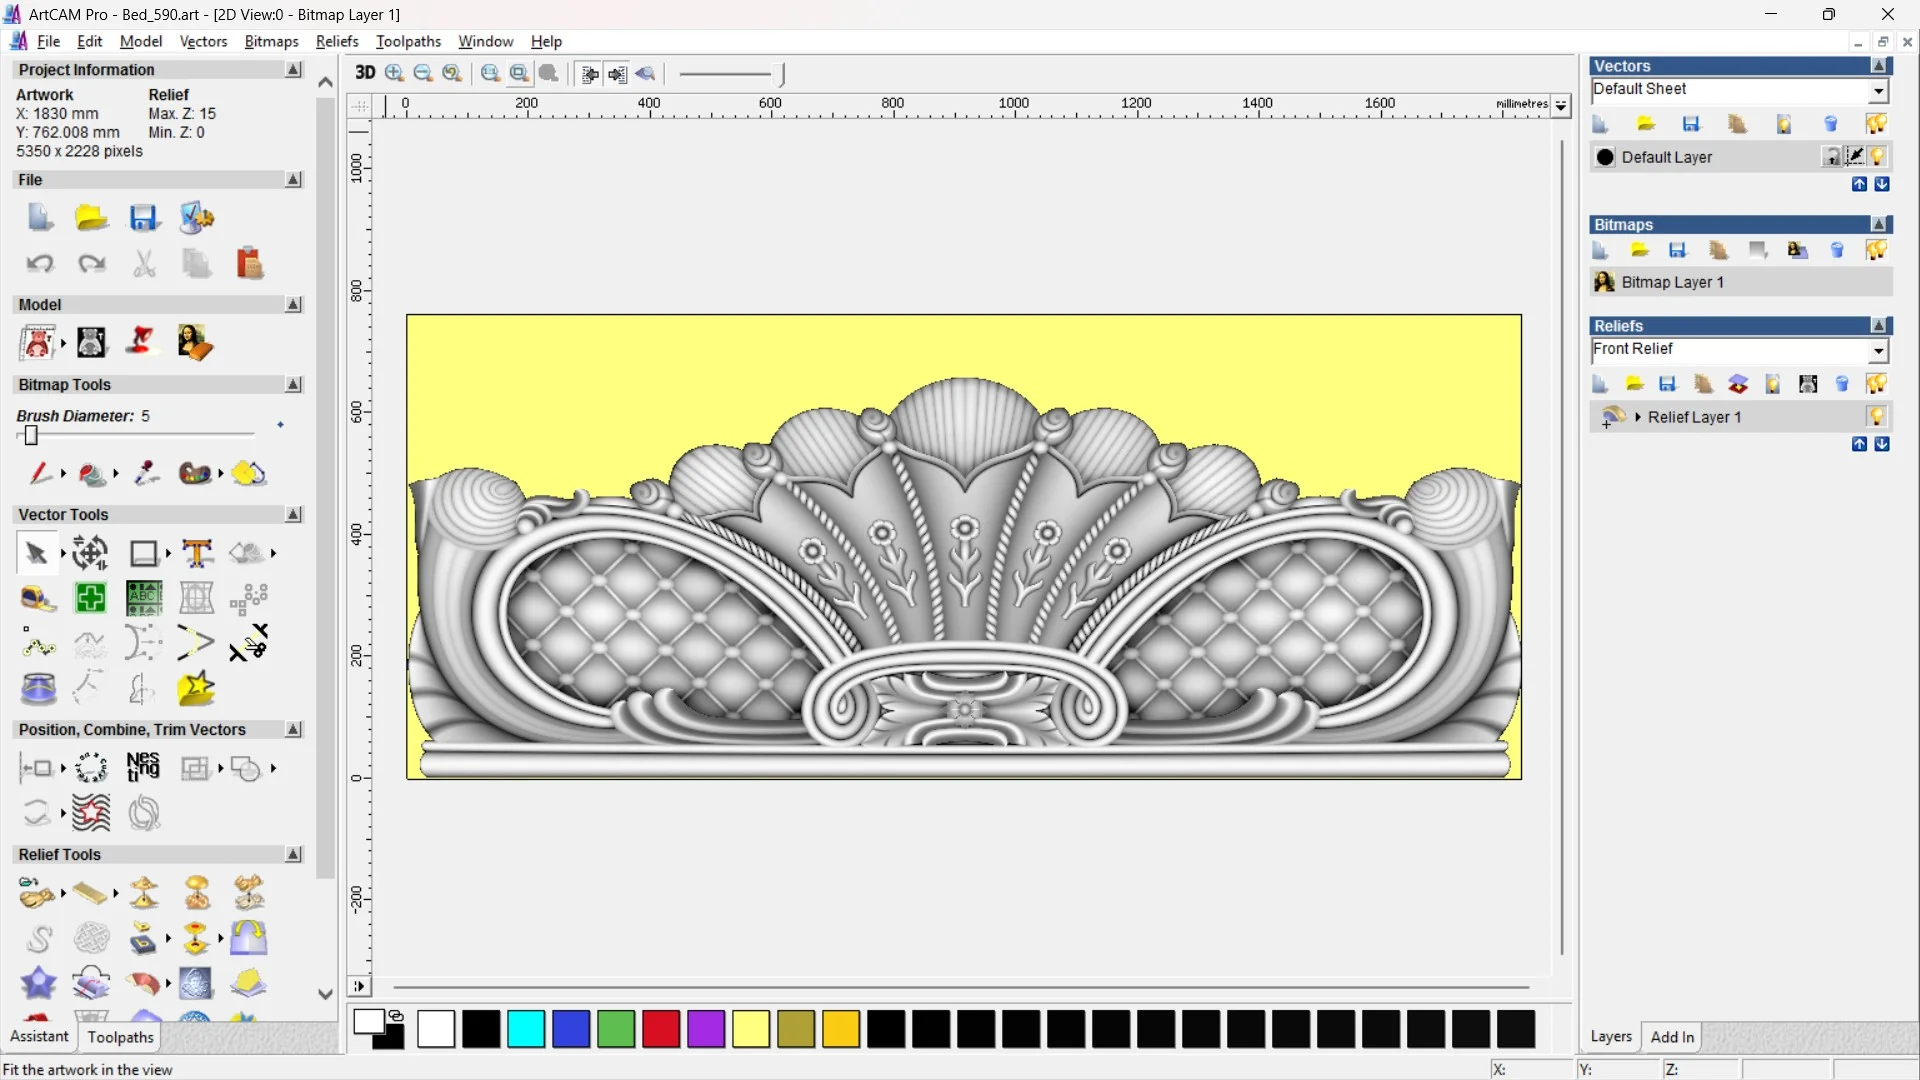1920x1080 pixels.
Task: Open the Nesting tool
Action: 143,768
